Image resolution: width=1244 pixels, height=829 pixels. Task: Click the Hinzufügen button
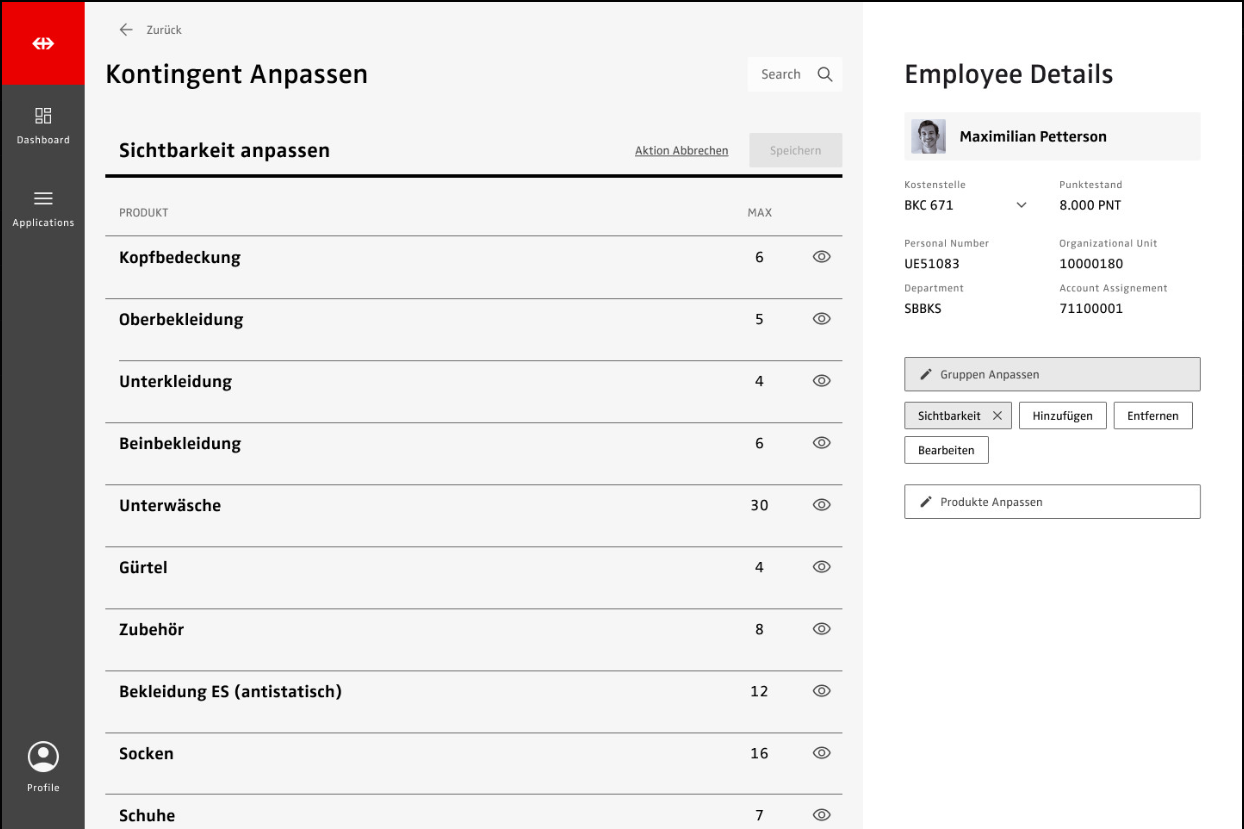[x=1062, y=416]
